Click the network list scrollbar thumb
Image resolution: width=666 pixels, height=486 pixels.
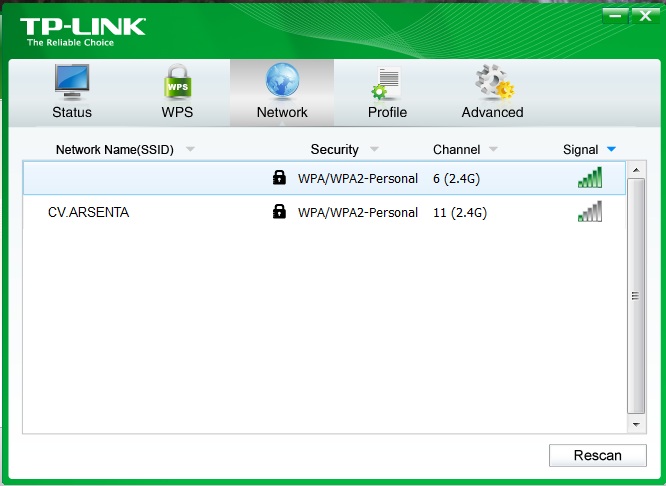click(x=636, y=296)
